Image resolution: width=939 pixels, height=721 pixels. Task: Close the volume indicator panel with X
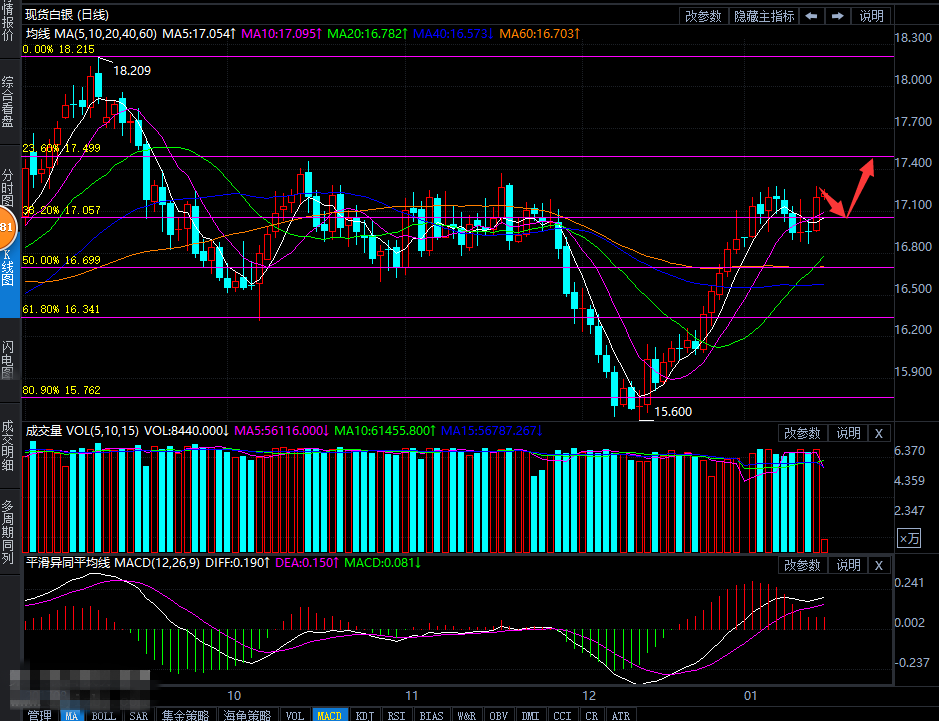click(878, 433)
